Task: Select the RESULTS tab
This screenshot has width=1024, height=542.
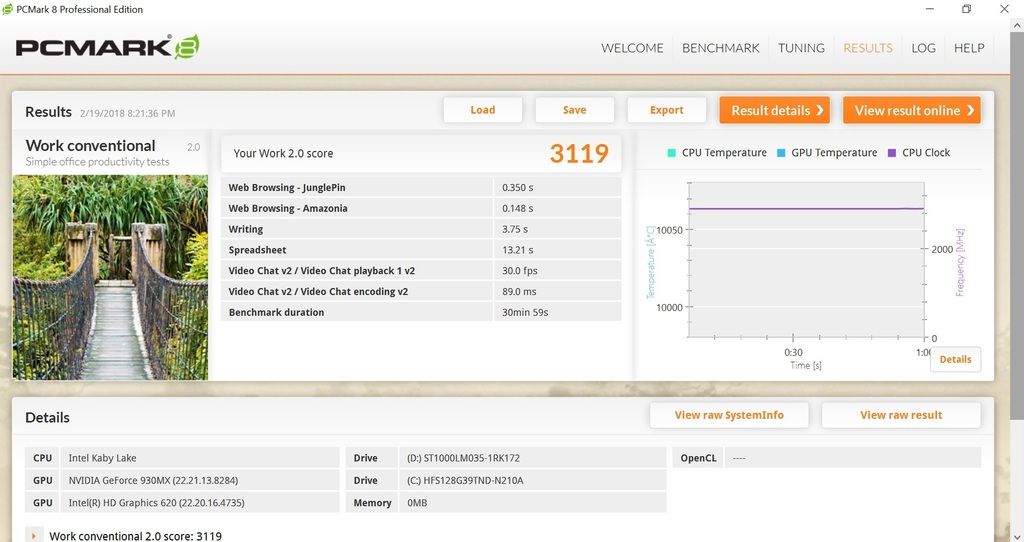Action: [x=867, y=48]
